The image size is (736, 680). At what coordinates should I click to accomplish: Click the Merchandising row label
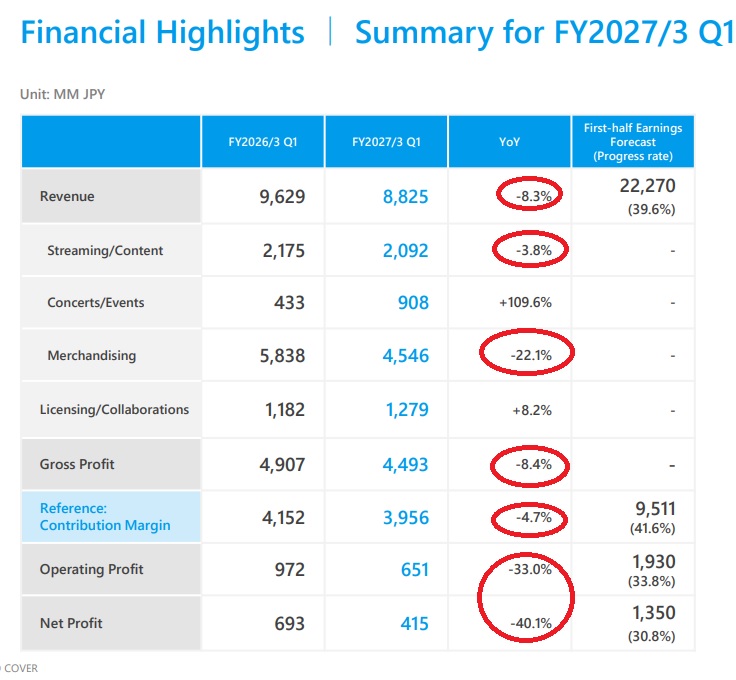[92, 356]
